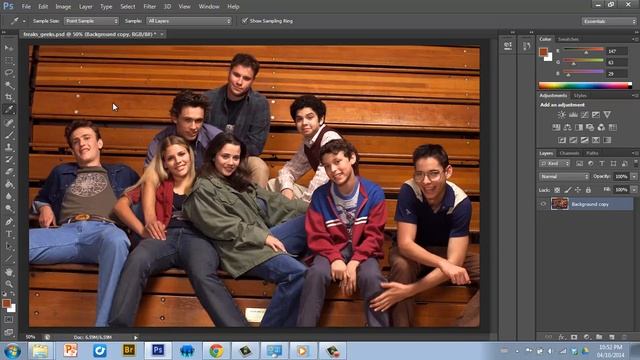Select the Dodge tool

9,209
